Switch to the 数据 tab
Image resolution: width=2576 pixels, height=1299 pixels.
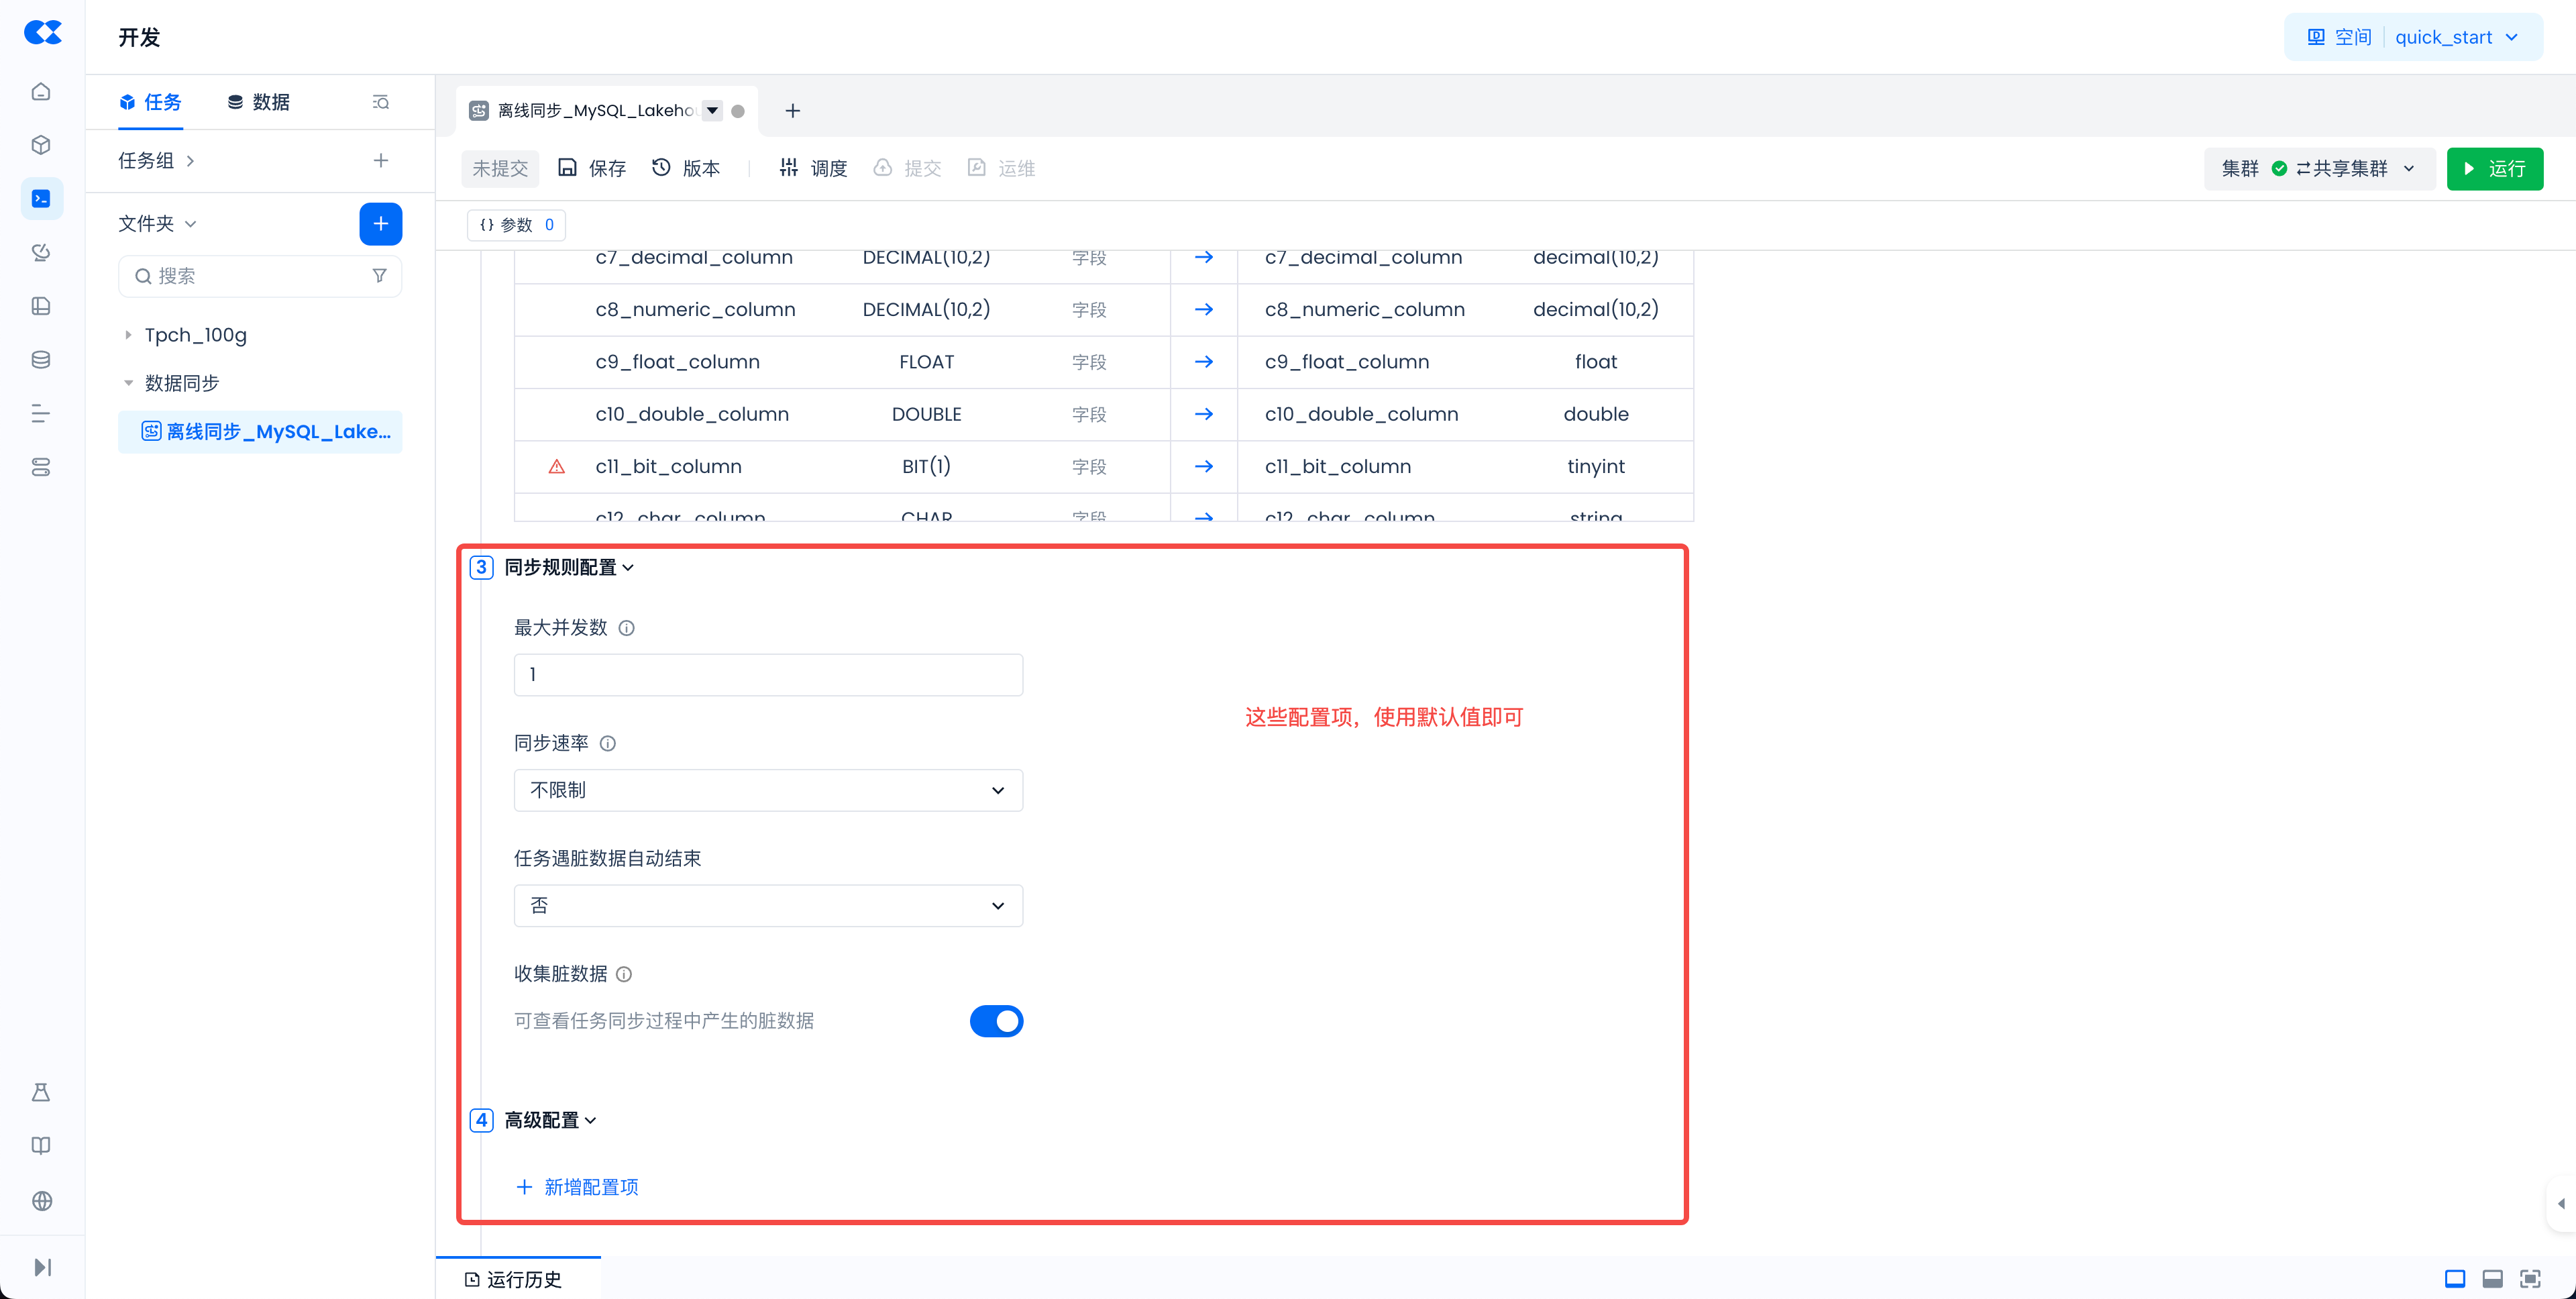click(x=259, y=102)
